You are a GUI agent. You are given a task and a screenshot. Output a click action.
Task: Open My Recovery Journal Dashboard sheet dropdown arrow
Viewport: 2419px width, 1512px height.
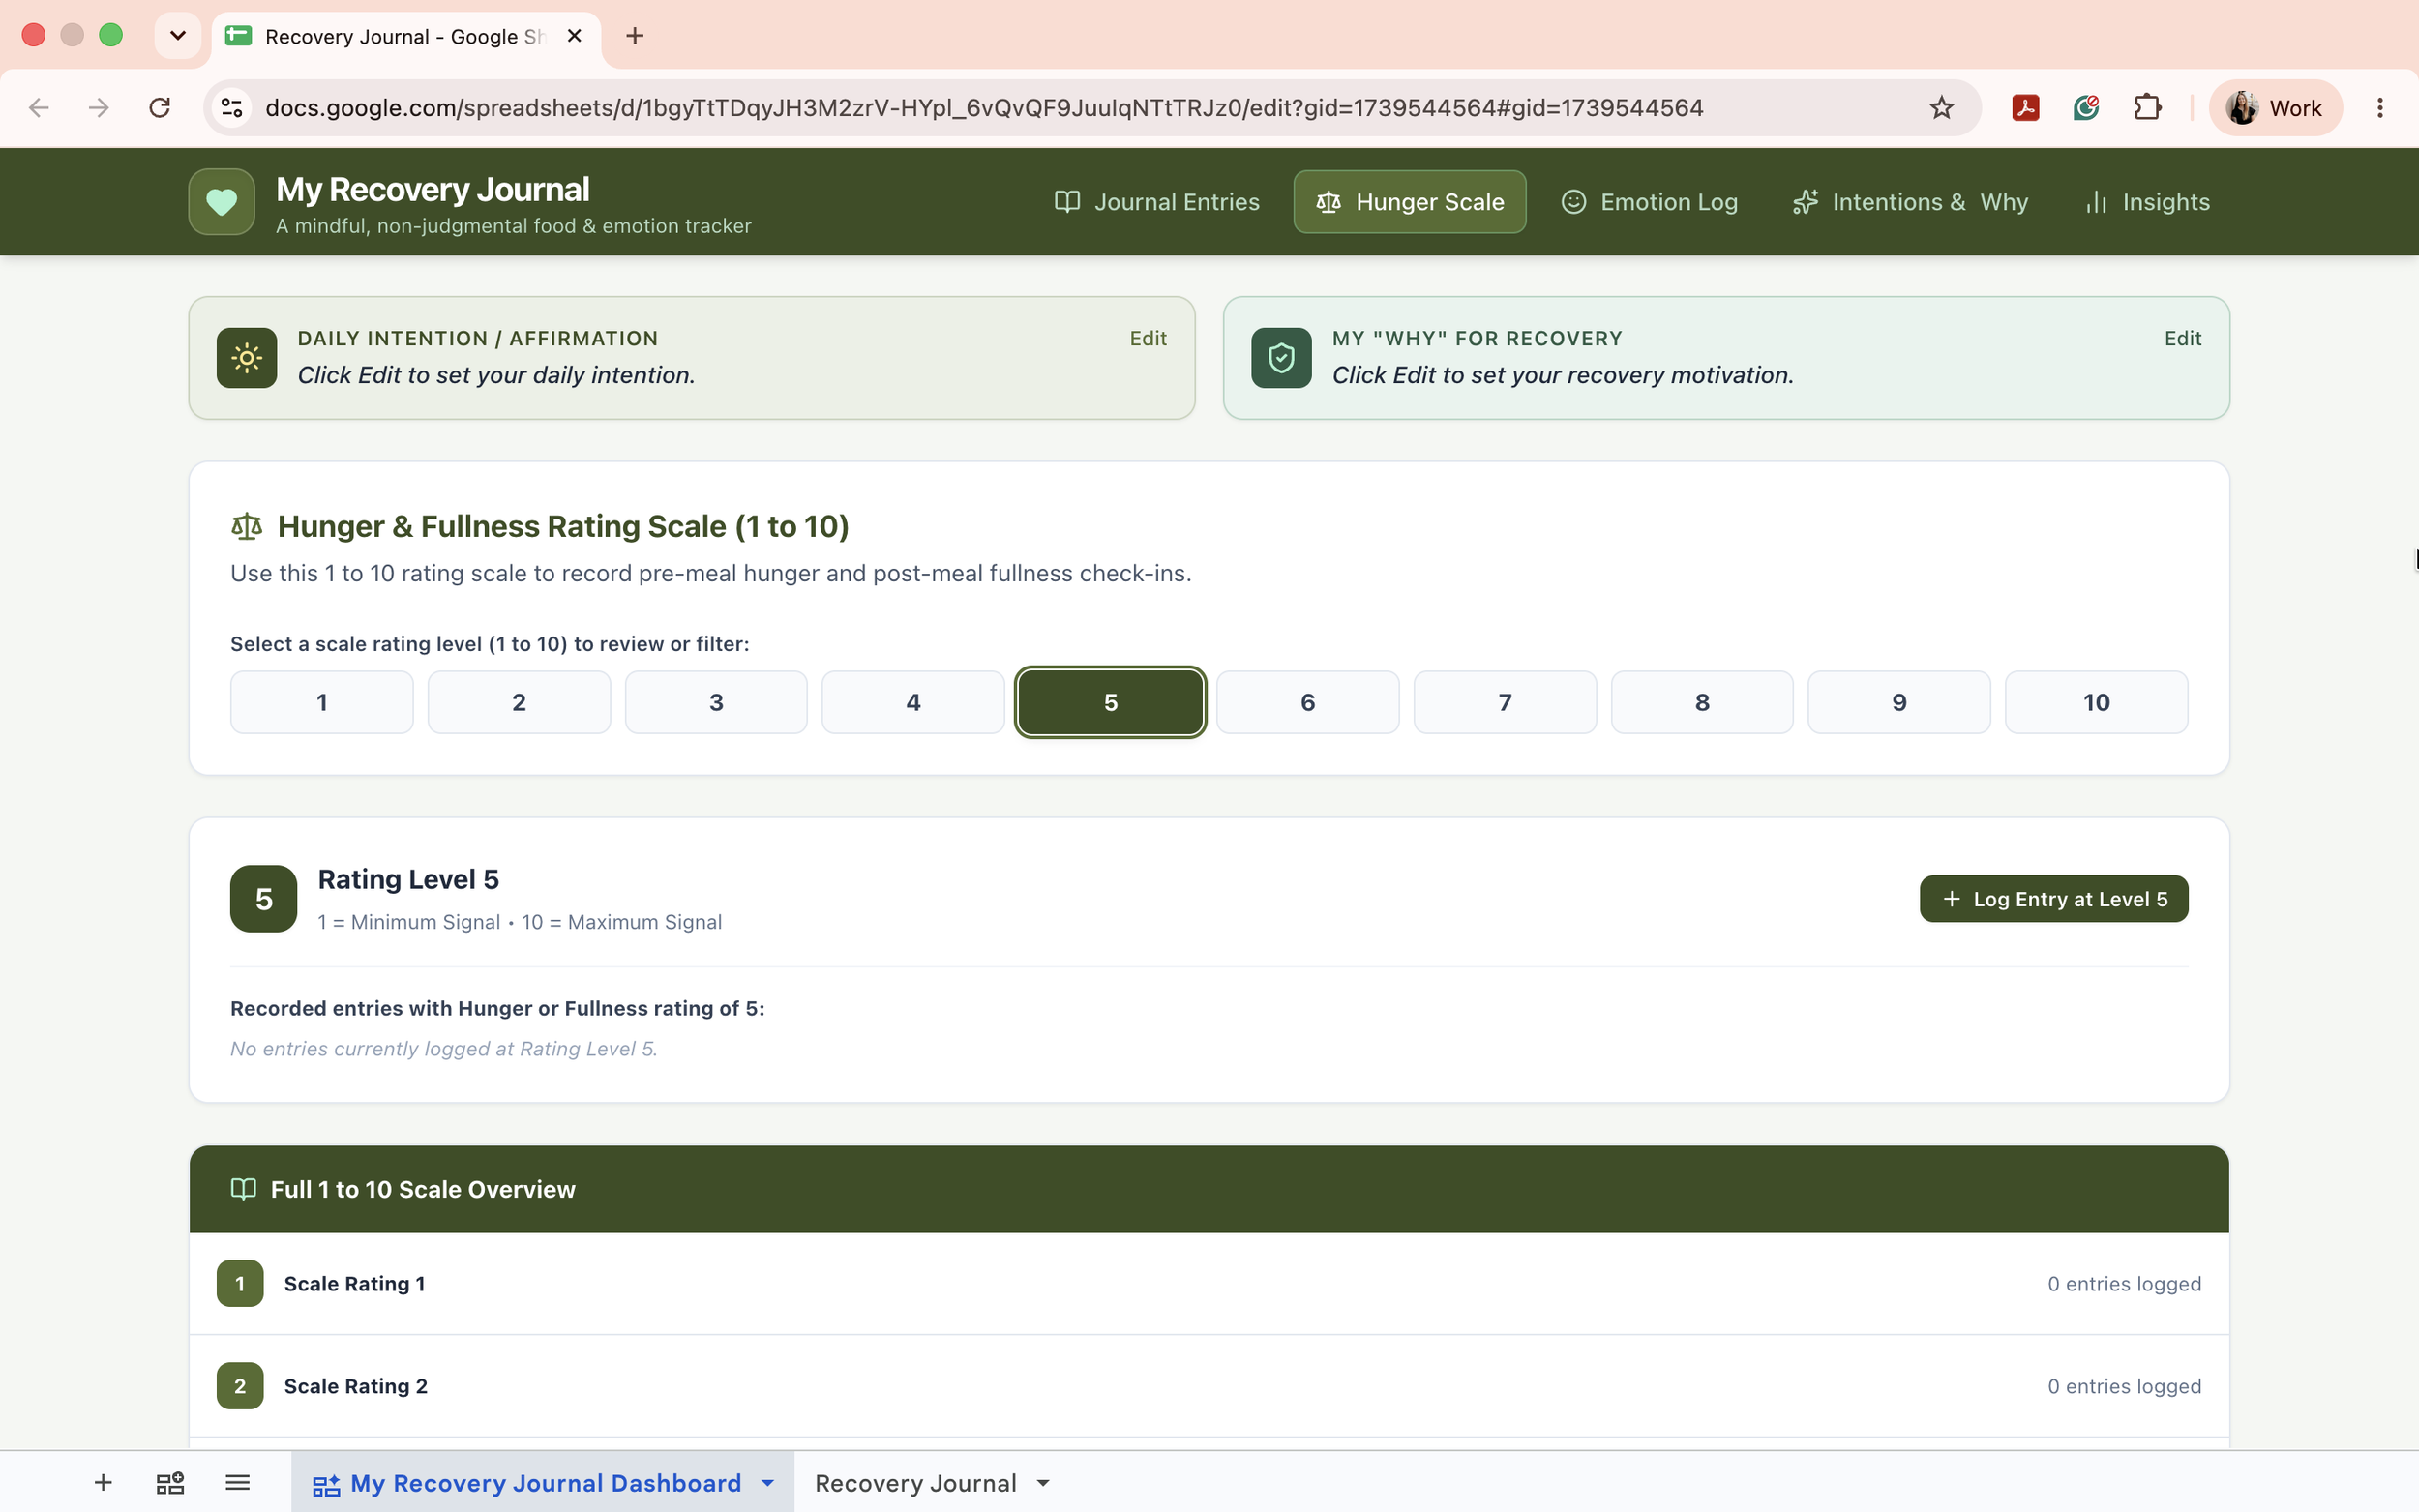tap(767, 1482)
